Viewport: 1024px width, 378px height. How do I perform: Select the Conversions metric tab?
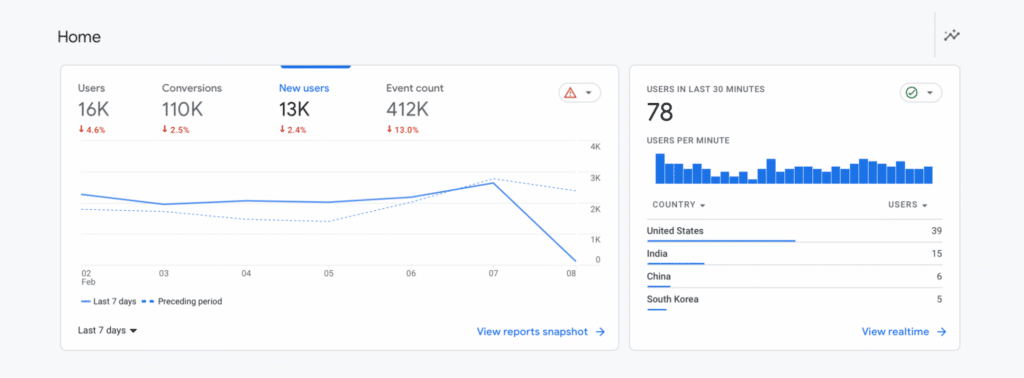192,109
